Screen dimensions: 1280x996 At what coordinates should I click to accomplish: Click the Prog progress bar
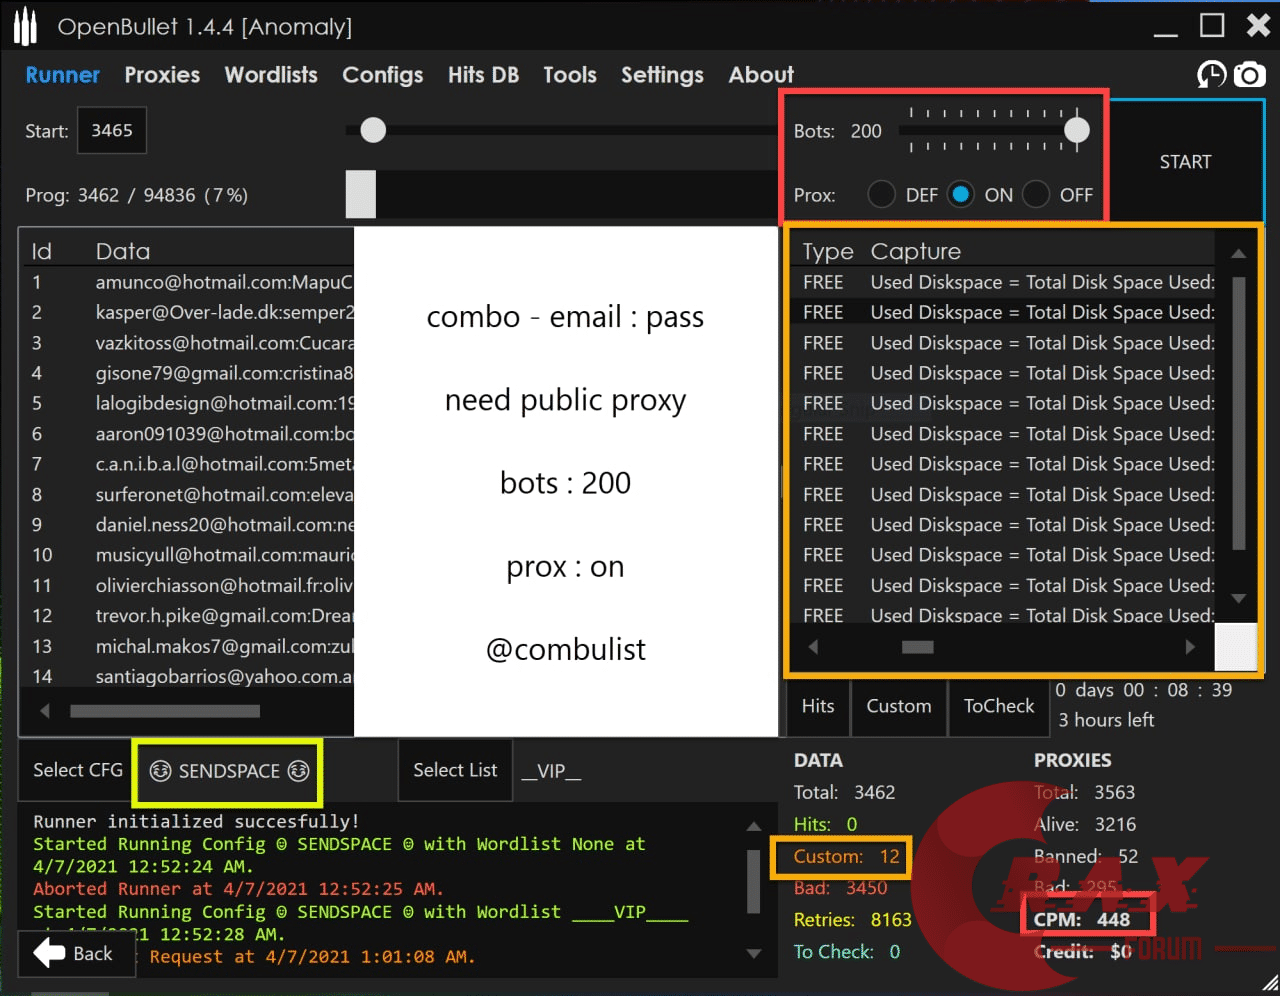point(561,194)
